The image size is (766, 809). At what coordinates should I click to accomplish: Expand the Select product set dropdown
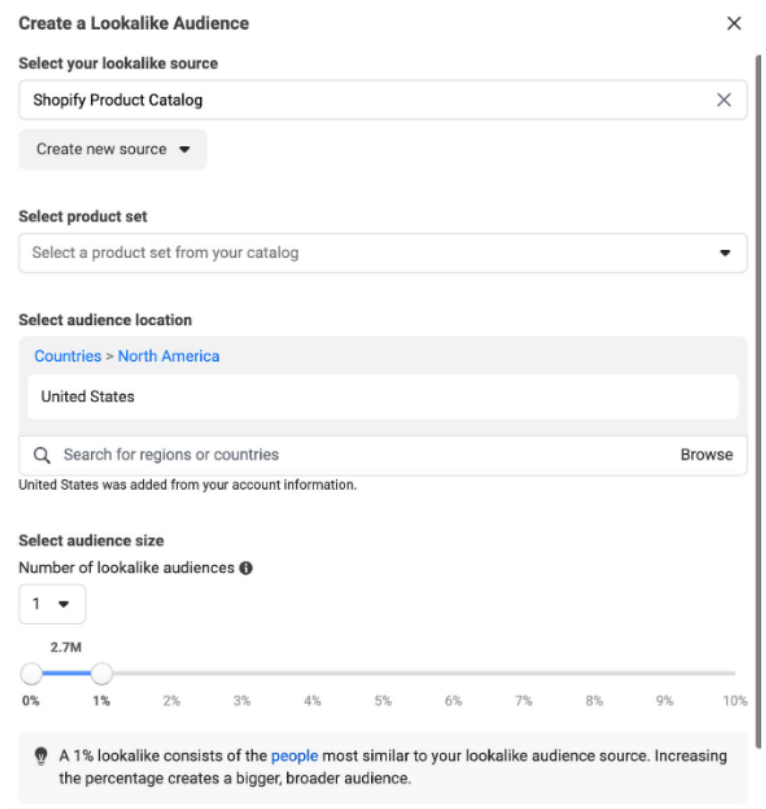[382, 253]
